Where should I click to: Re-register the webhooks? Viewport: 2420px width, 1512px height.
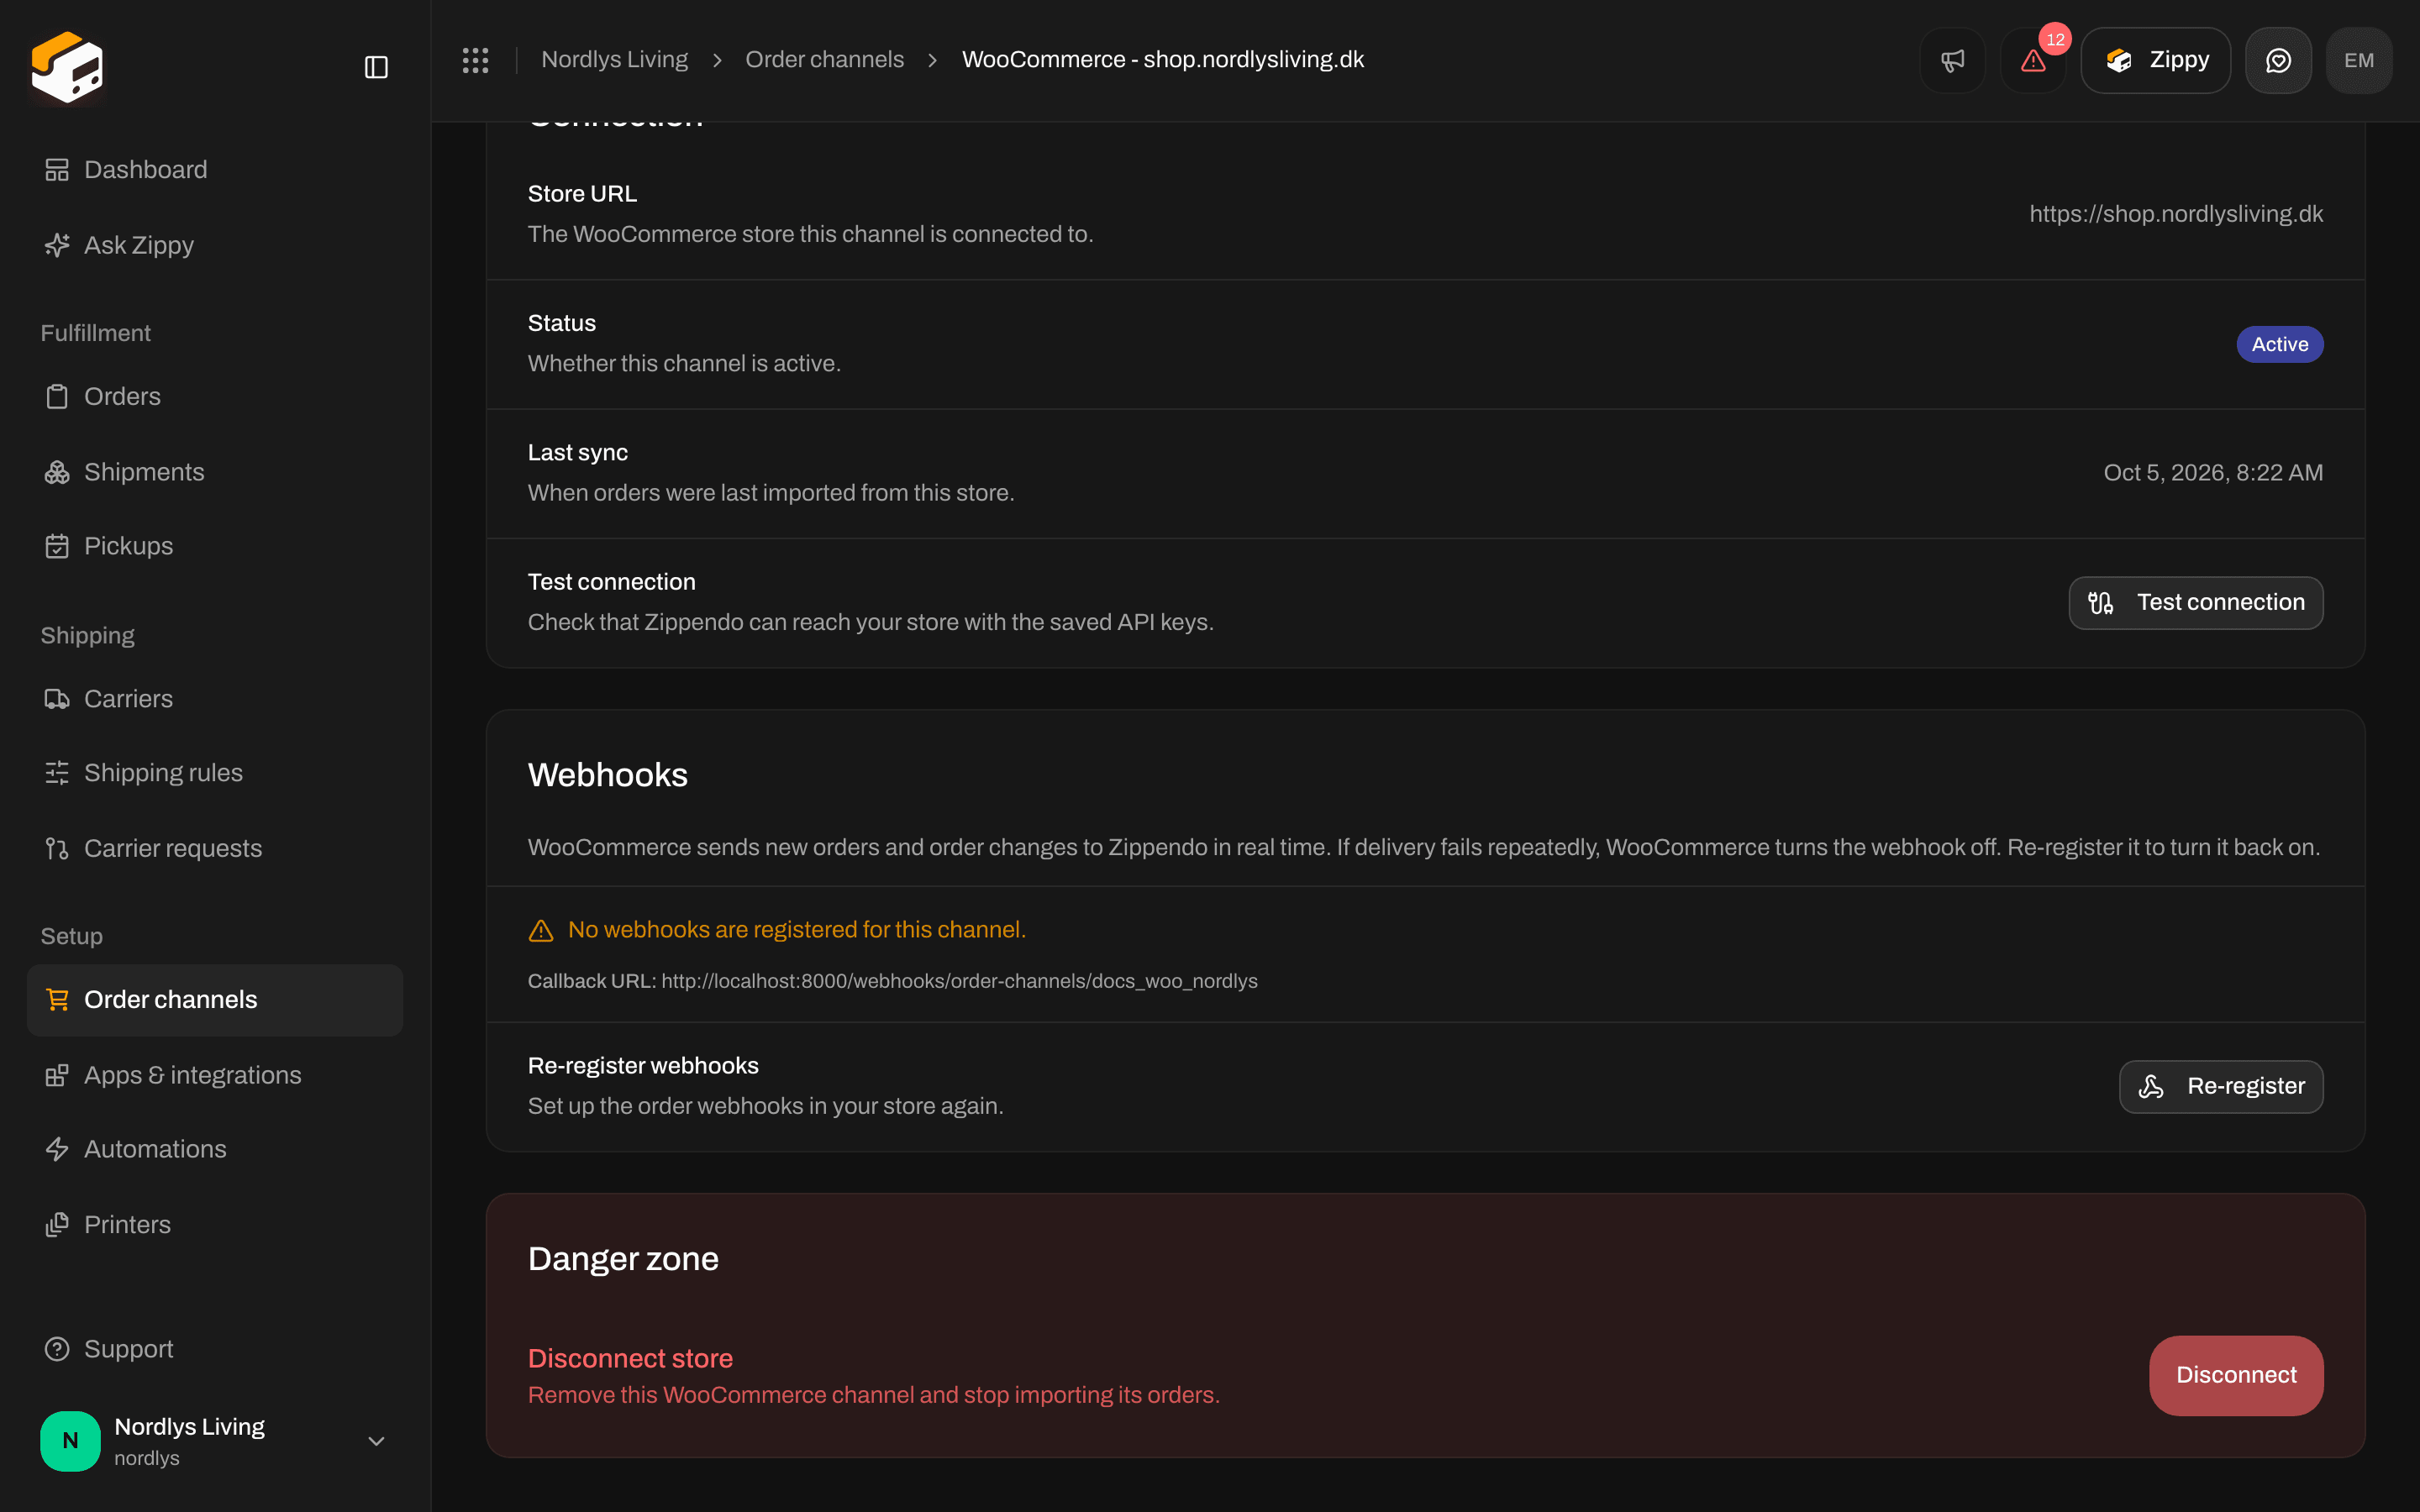(x=2220, y=1086)
